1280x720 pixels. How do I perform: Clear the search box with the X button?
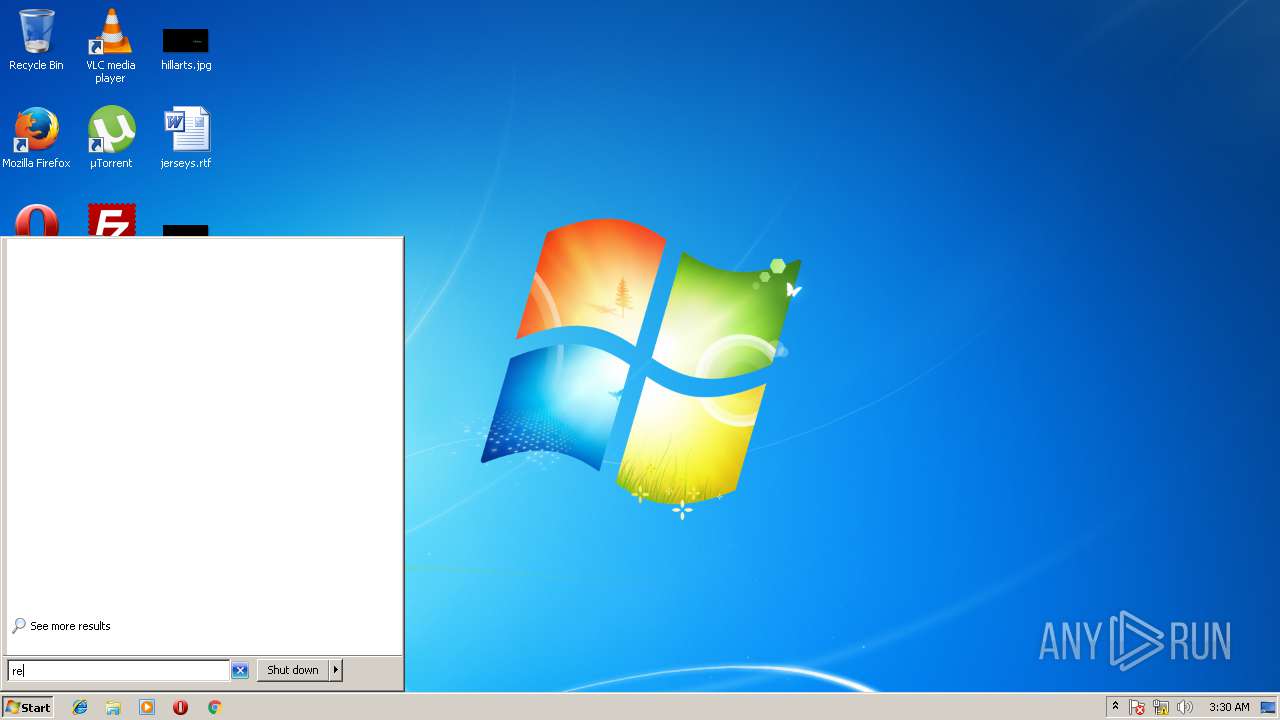pos(240,670)
